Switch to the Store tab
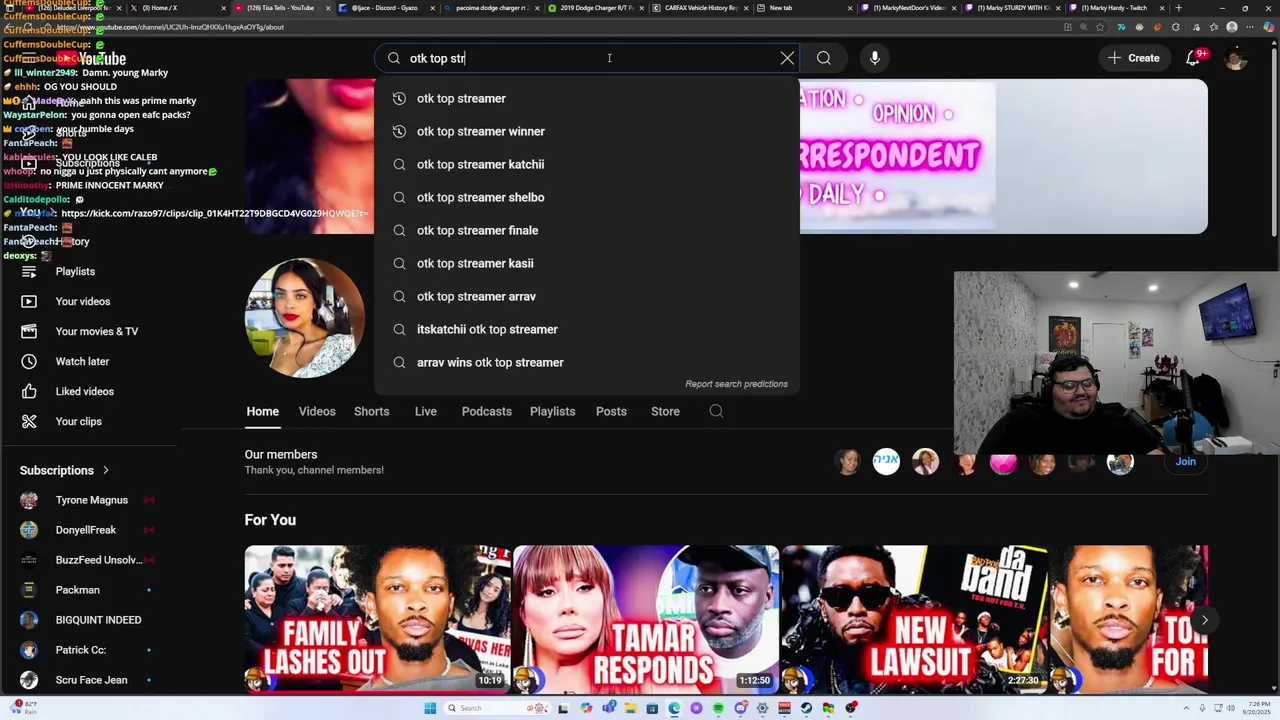Image resolution: width=1280 pixels, height=720 pixels. click(x=665, y=411)
